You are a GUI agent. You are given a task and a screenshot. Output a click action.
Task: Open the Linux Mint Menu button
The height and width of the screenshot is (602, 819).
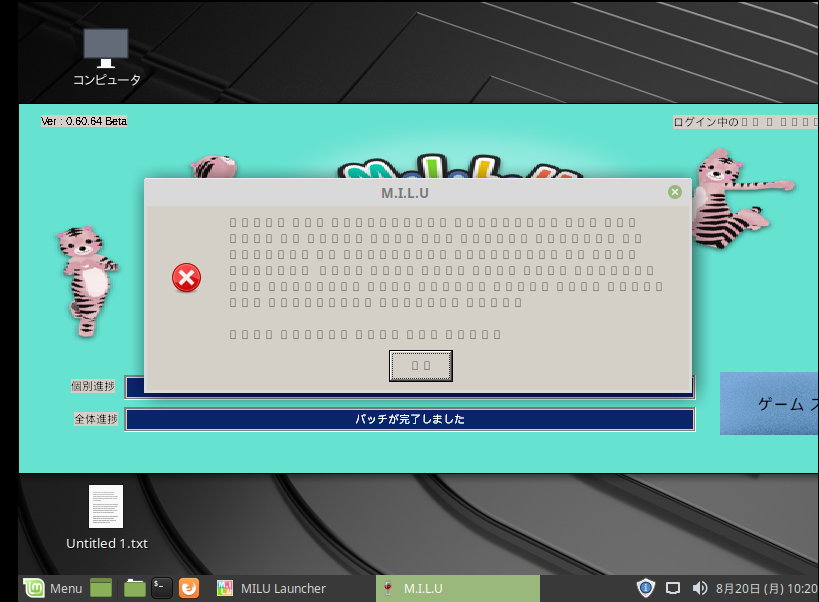pos(53,588)
